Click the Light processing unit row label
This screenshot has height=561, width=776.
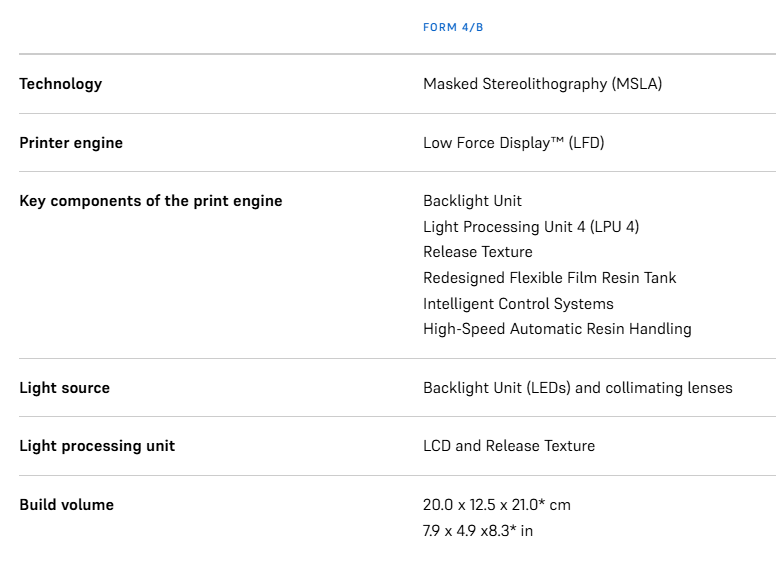(97, 446)
